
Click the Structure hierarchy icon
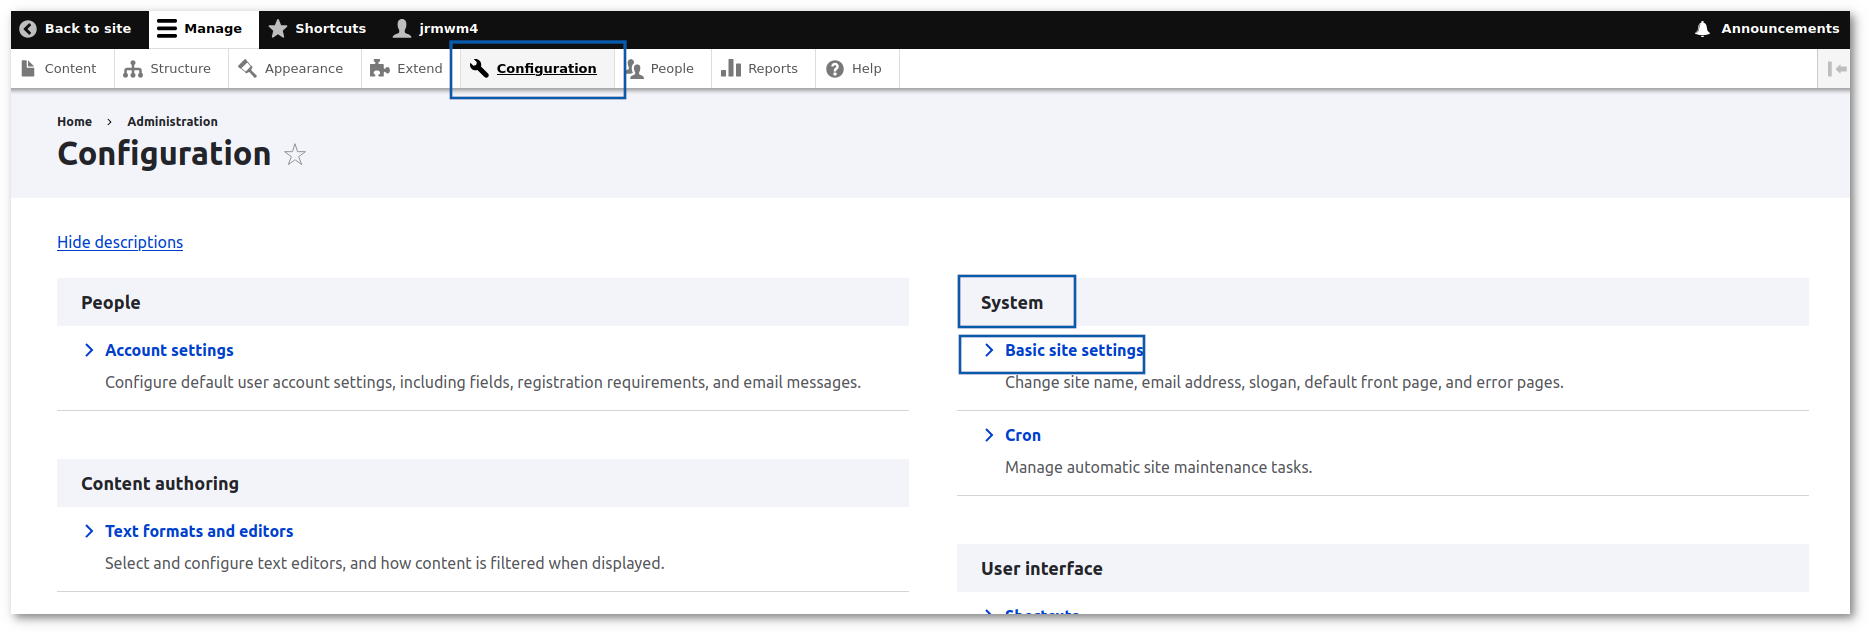click(x=133, y=69)
